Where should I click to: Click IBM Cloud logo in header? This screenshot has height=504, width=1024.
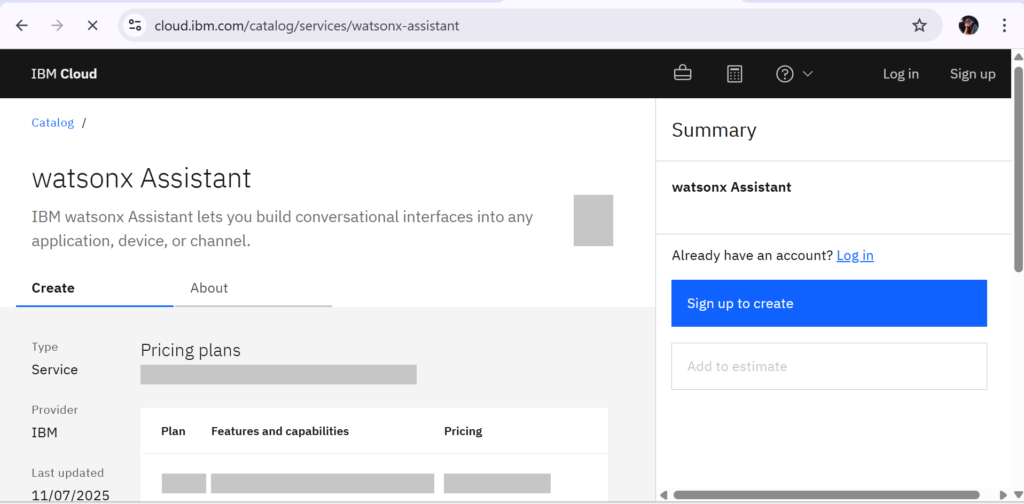tap(64, 74)
